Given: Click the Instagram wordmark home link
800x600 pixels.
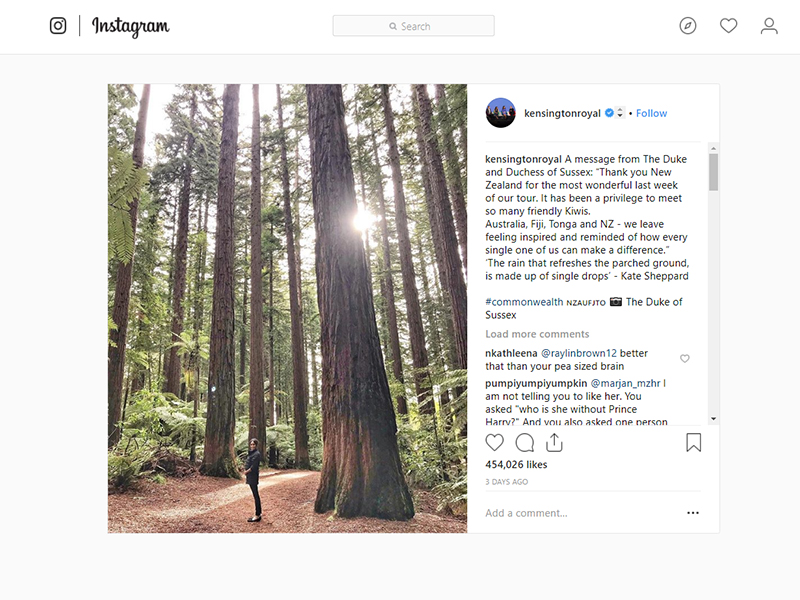Looking at the screenshot, I should tap(131, 26).
